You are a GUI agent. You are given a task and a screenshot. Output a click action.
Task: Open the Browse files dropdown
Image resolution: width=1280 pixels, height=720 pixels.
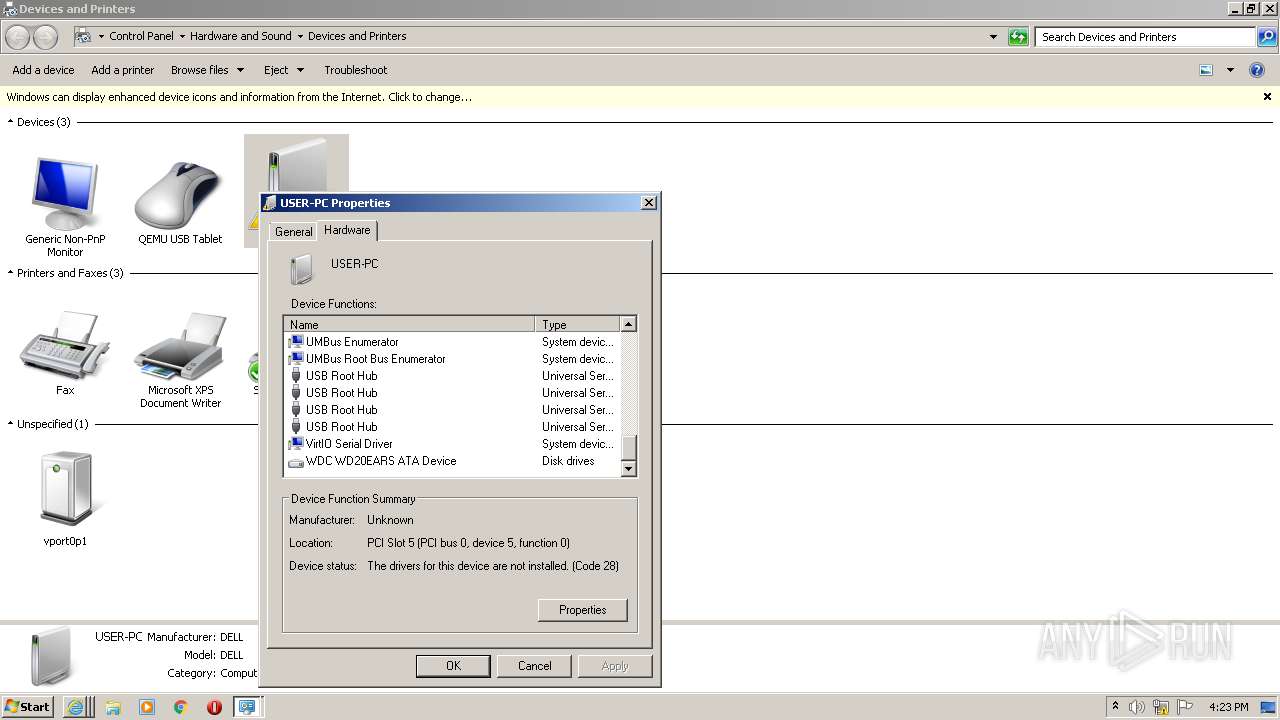(207, 70)
